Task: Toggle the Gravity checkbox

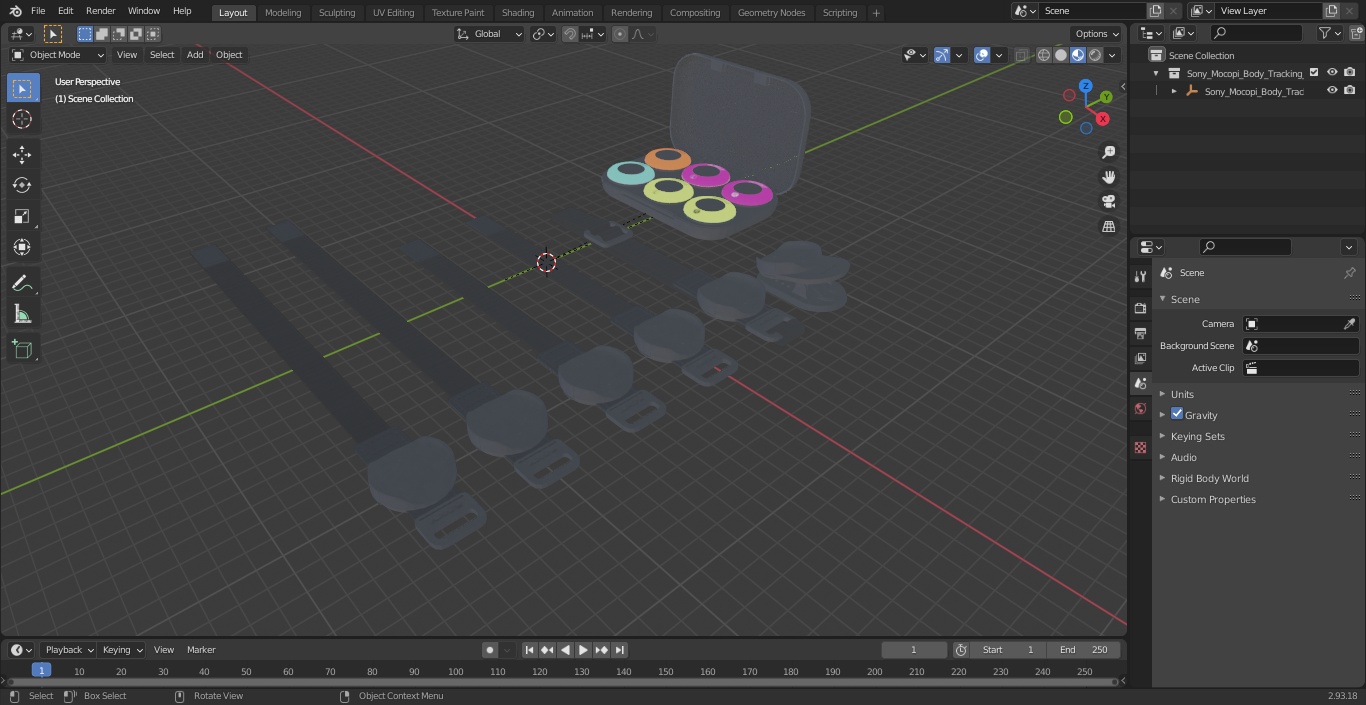Action: click(1177, 414)
